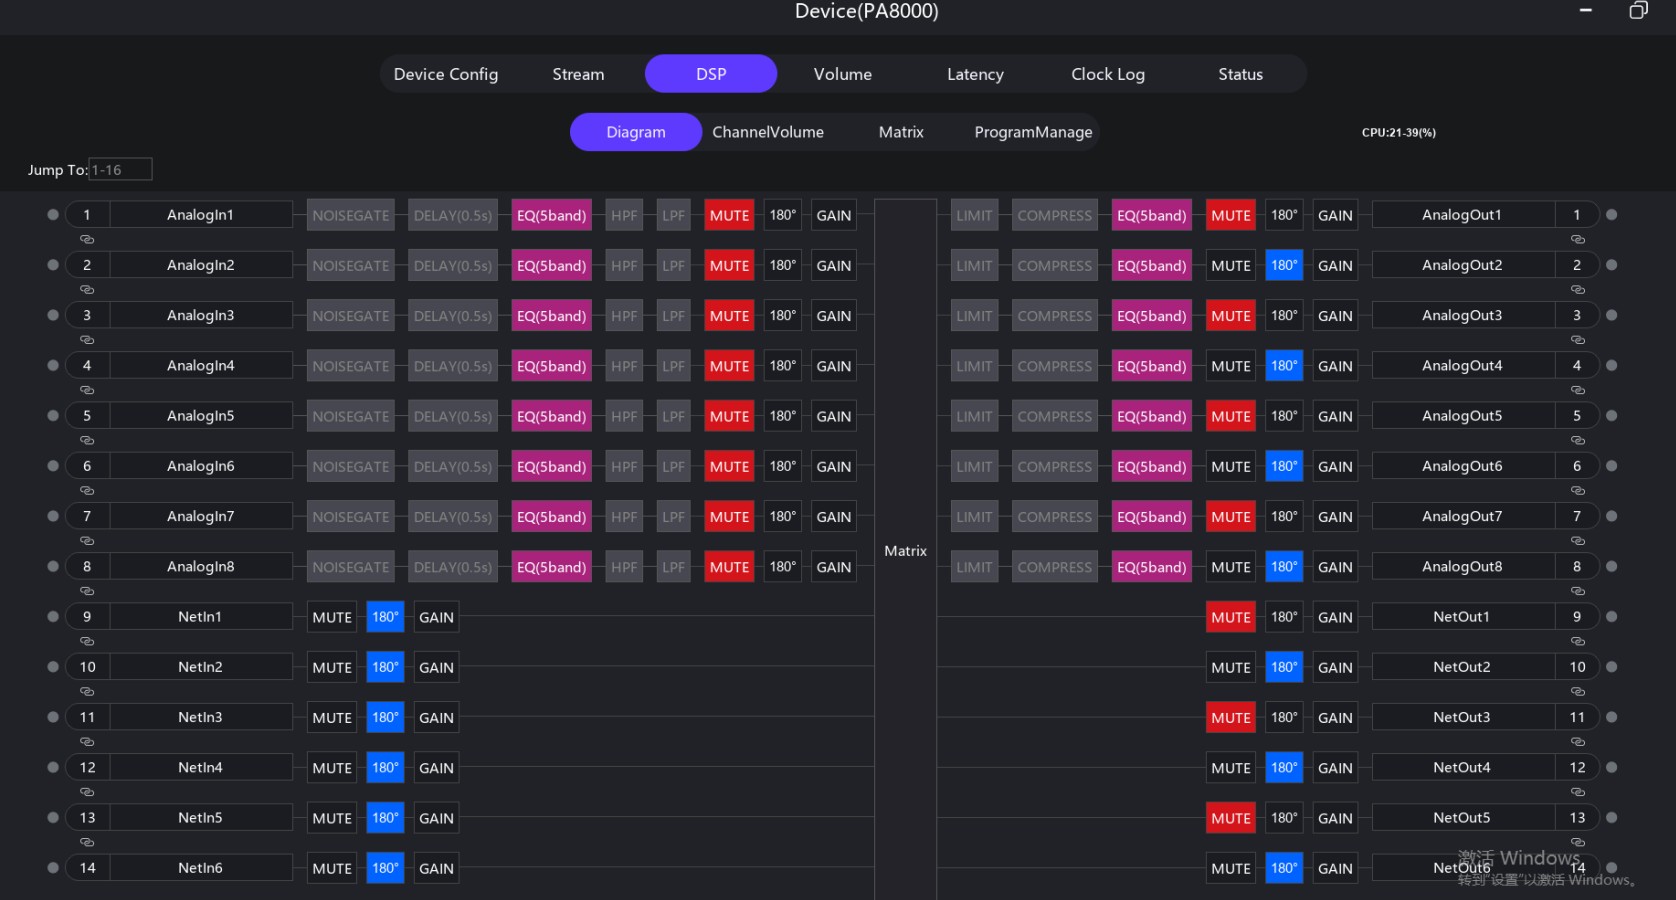
Task: Click the Jump To input field
Action: pyautogui.click(x=120, y=170)
